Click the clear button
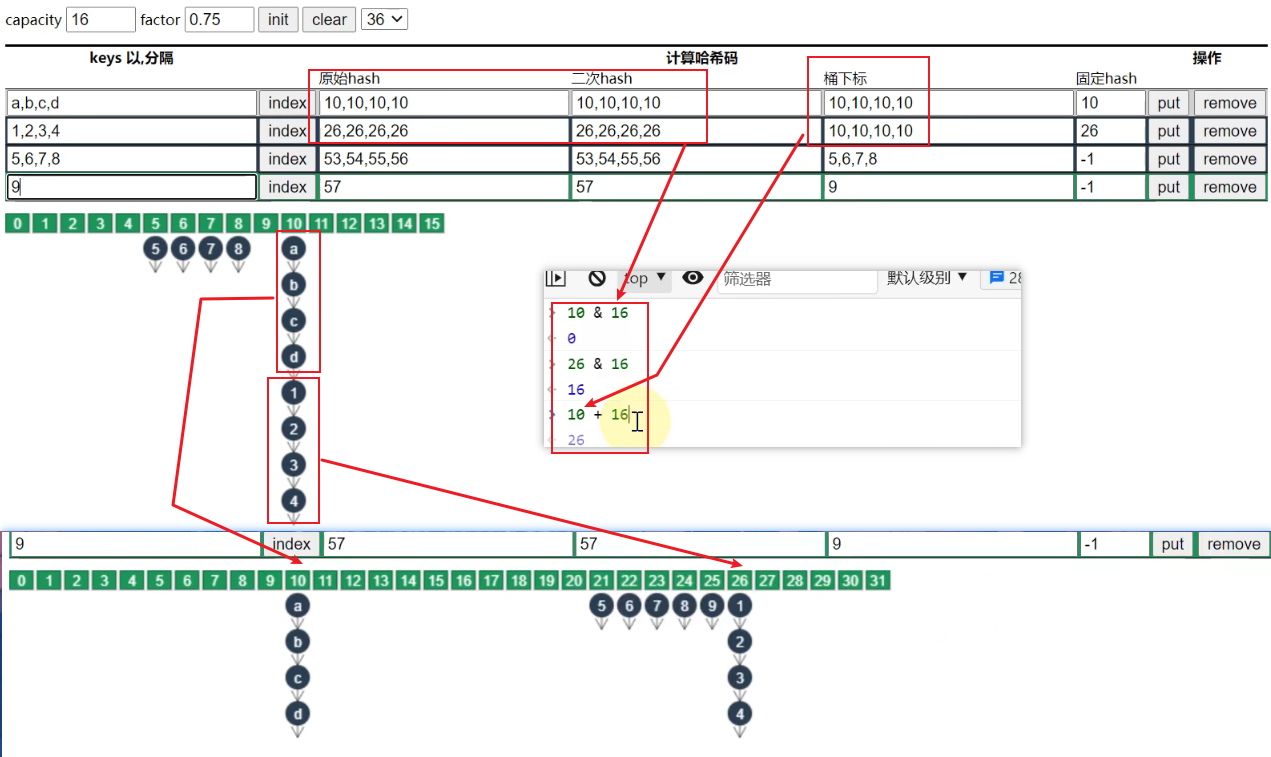 [x=329, y=19]
